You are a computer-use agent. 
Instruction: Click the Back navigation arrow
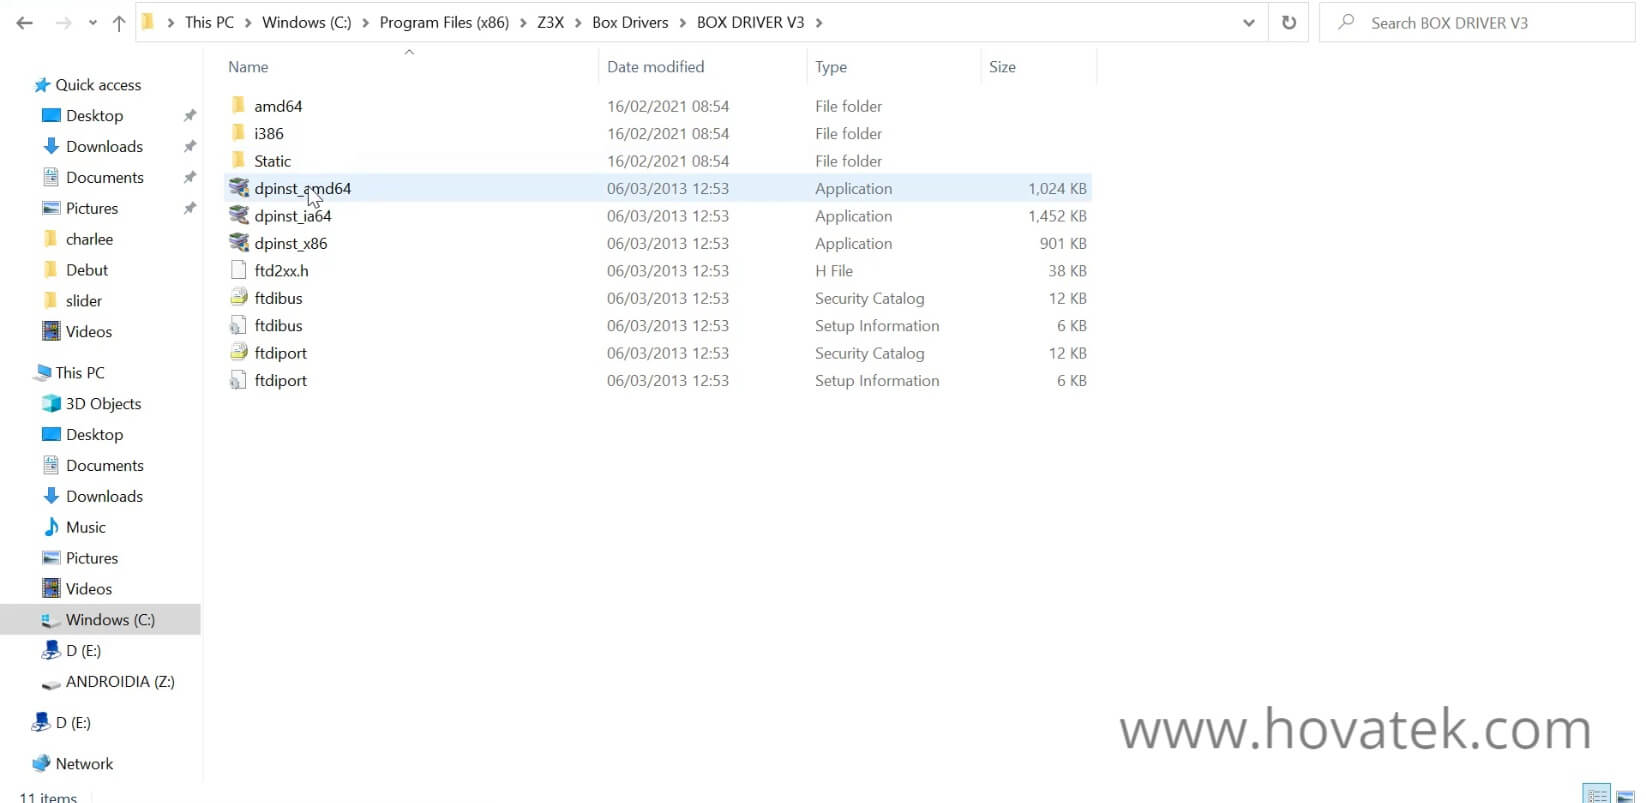click(x=25, y=23)
